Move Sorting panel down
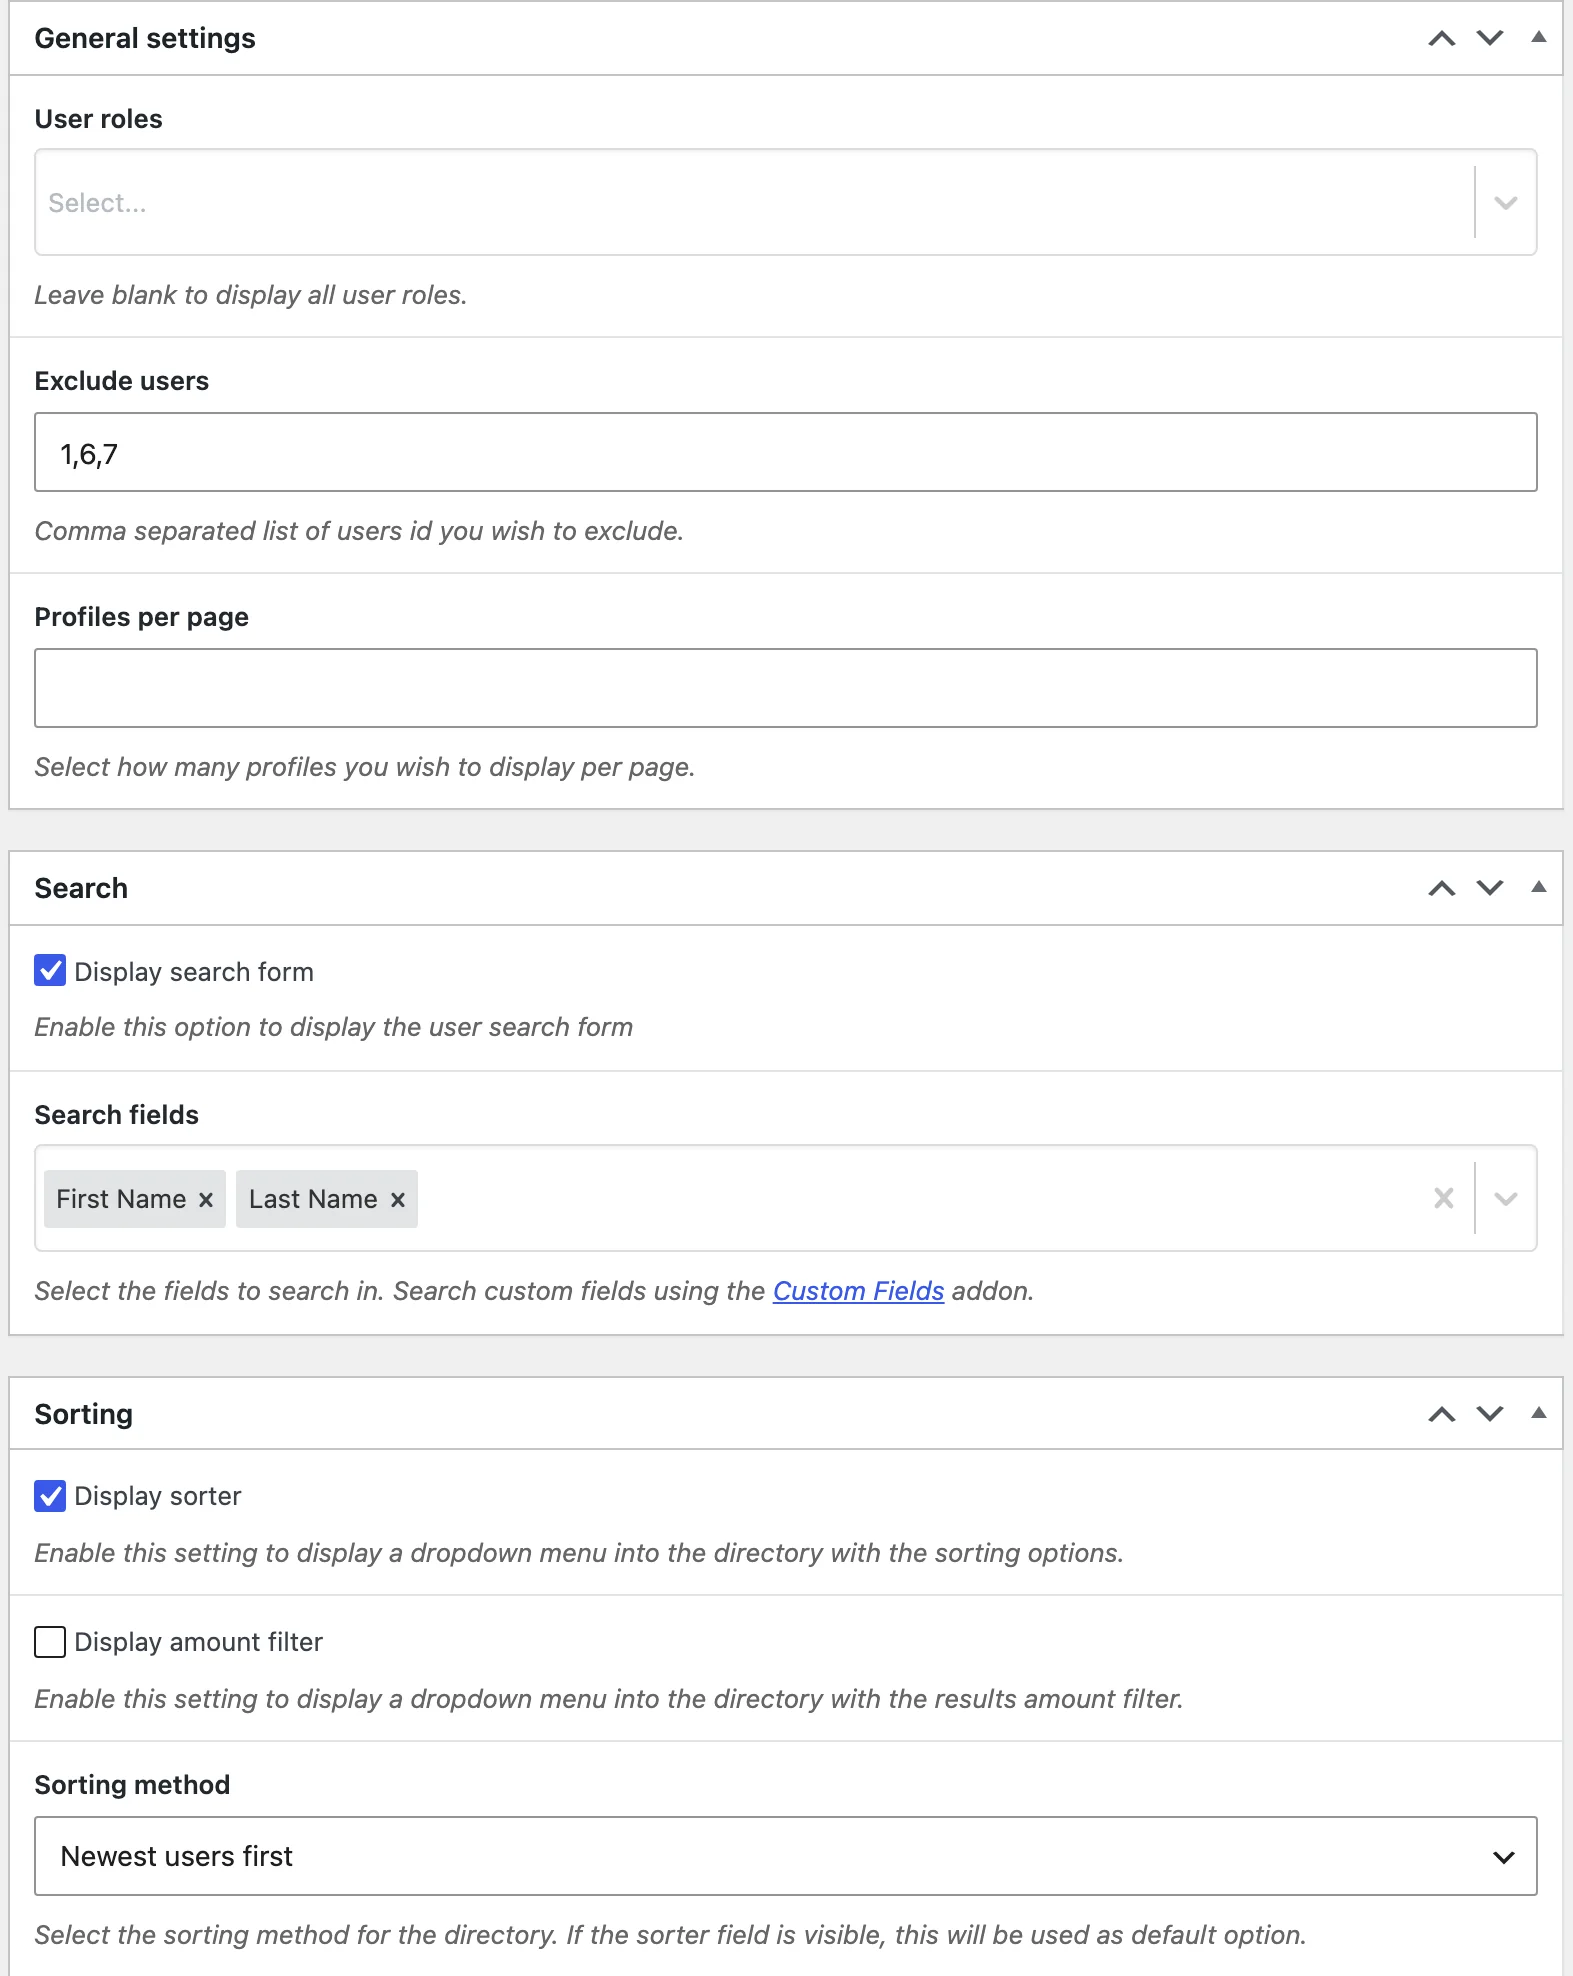This screenshot has height=1976, width=1573. point(1490,1414)
